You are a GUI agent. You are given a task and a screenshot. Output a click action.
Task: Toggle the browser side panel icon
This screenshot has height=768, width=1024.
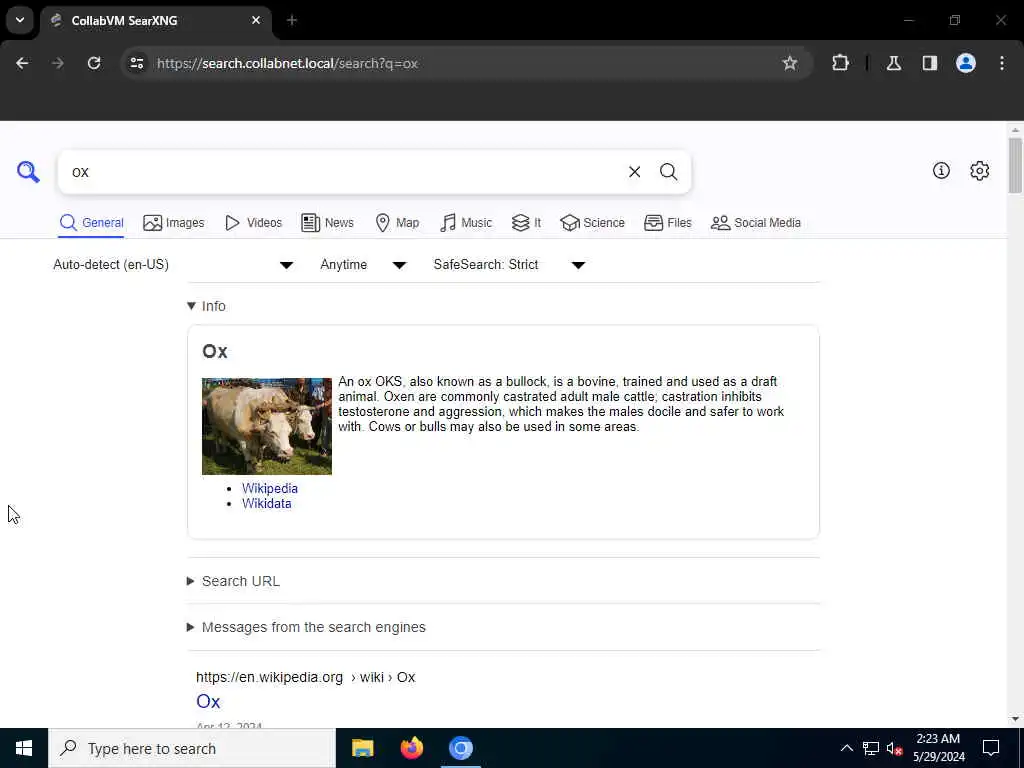929,63
